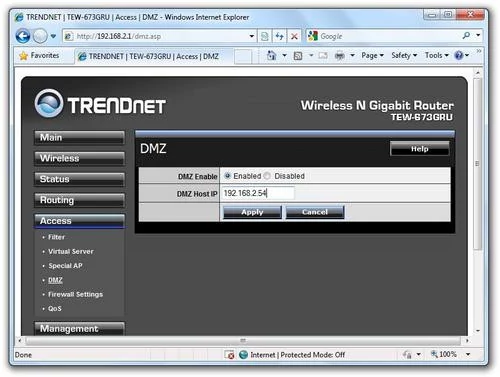Open the Page menu

tap(372, 56)
